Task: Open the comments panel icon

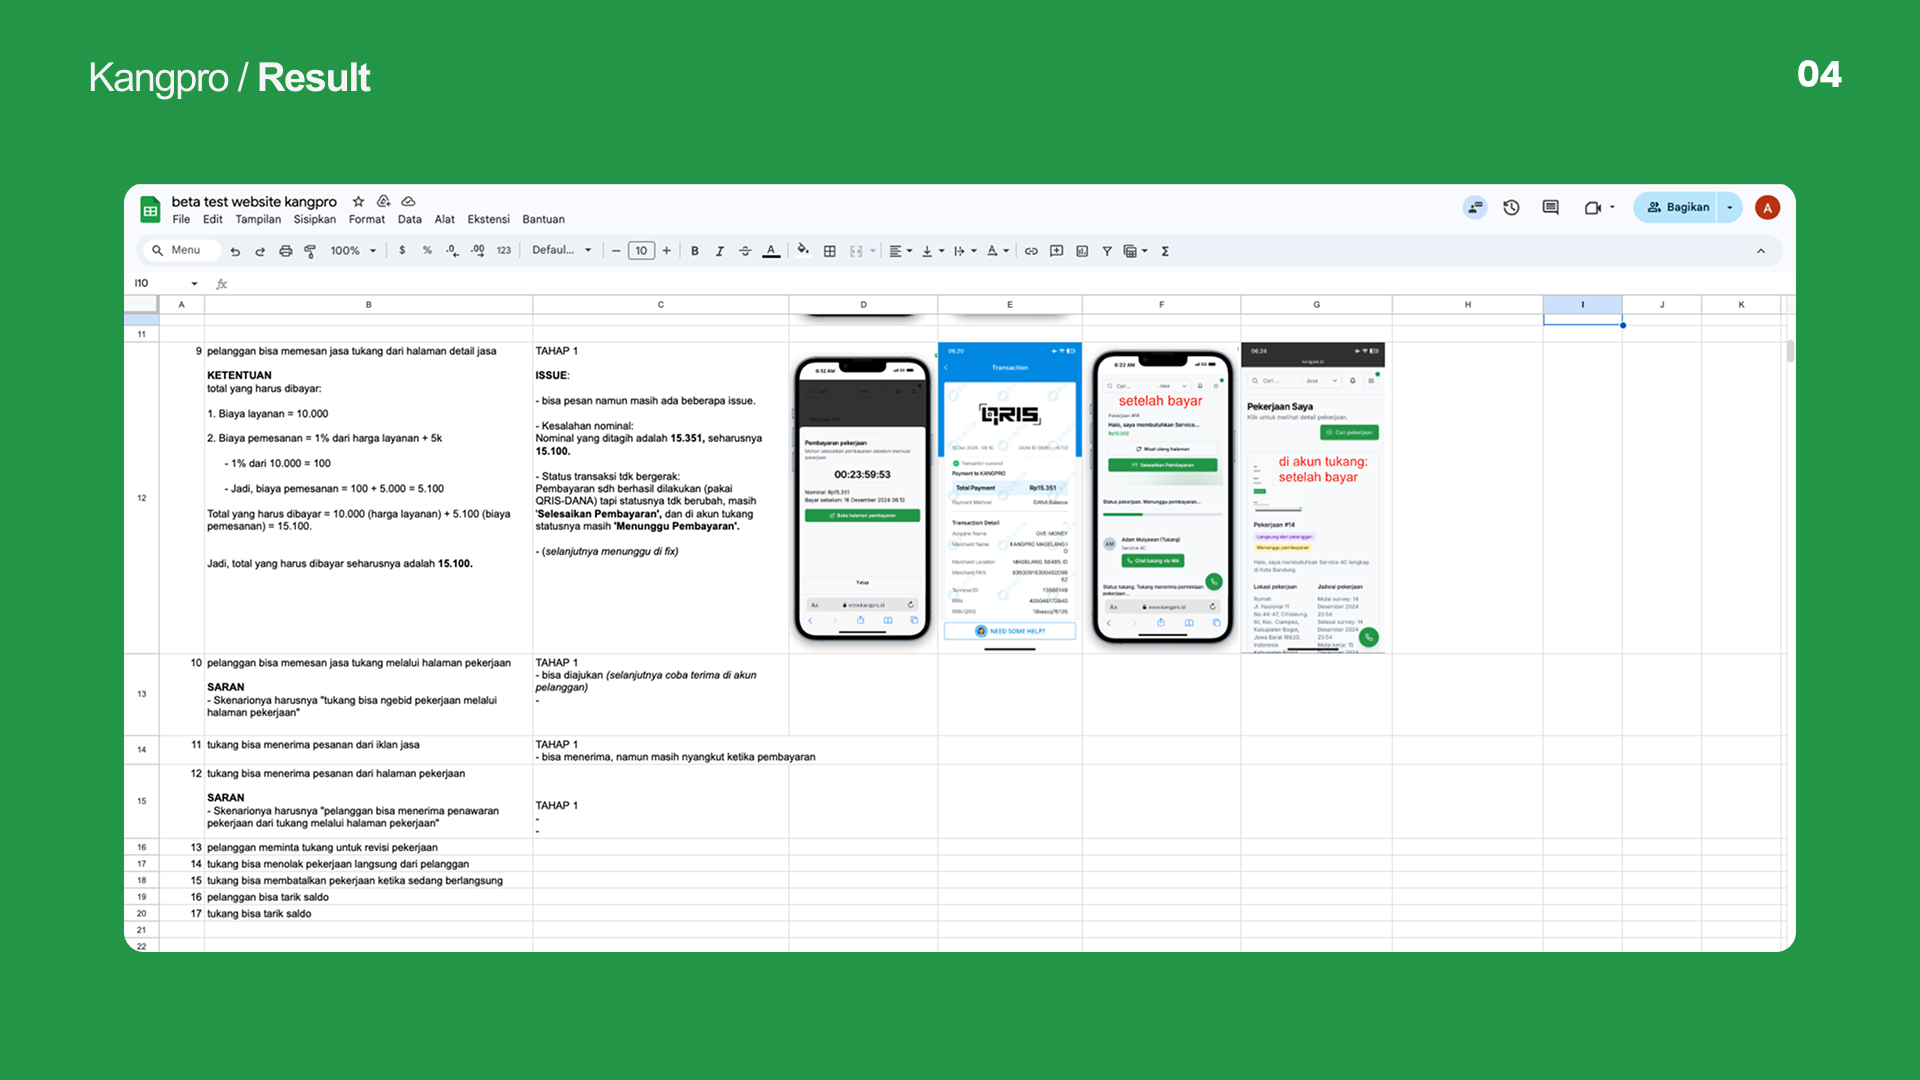Action: 1550,207
